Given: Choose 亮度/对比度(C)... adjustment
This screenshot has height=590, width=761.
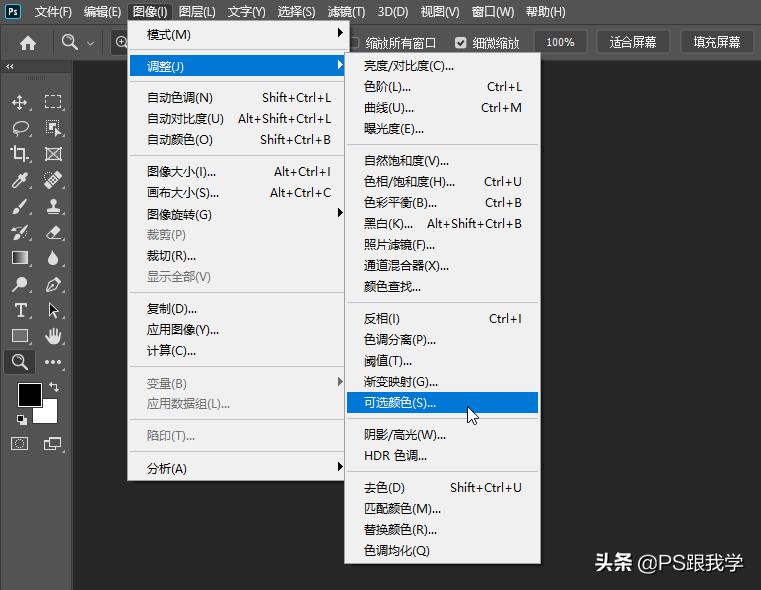Looking at the screenshot, I should [442, 66].
